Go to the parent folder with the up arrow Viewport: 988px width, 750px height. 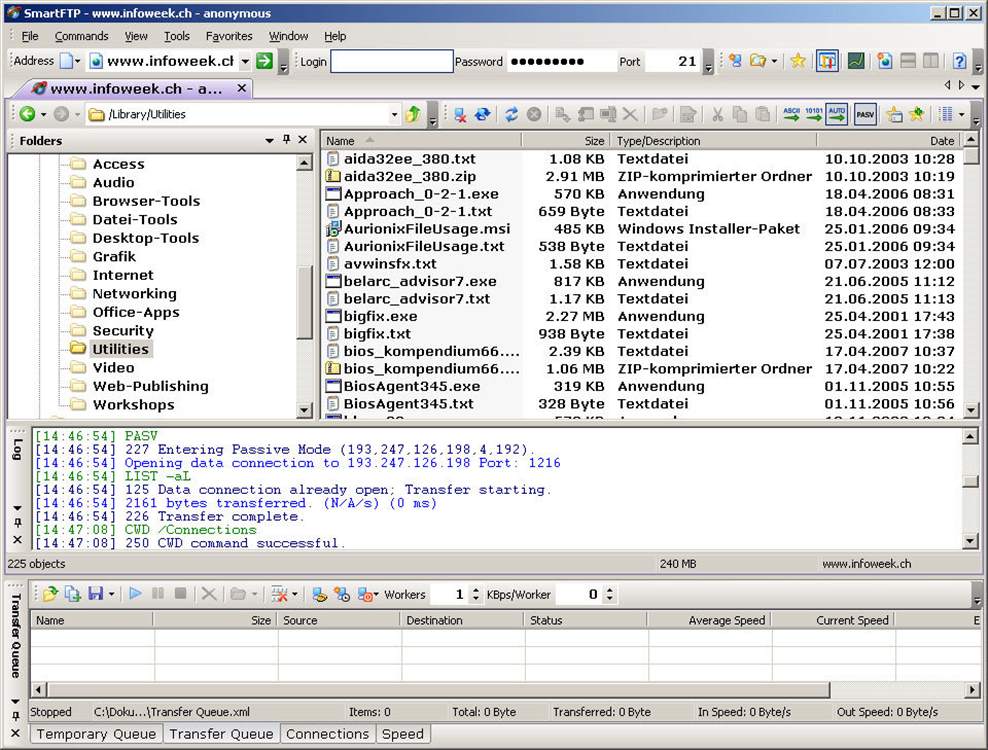click(x=413, y=114)
